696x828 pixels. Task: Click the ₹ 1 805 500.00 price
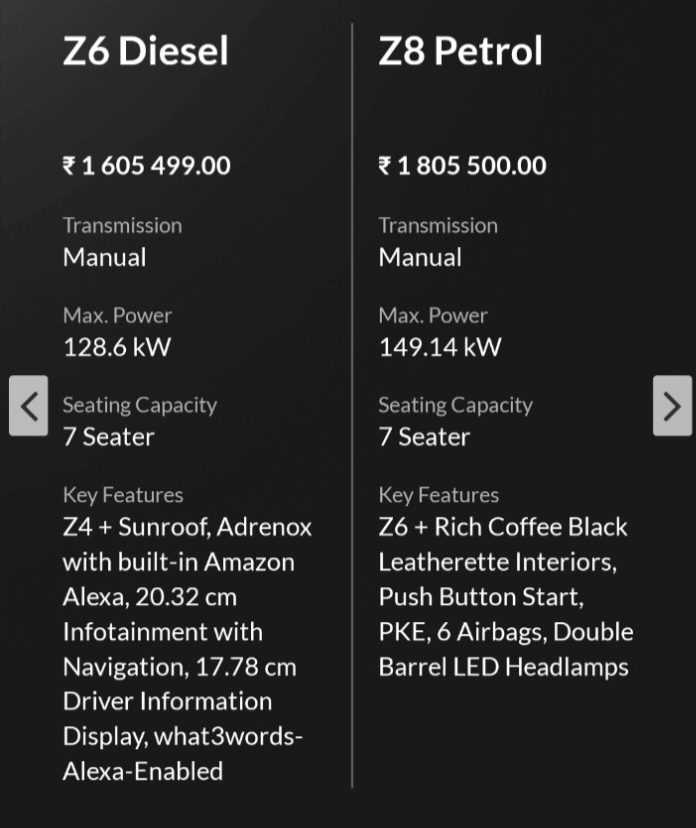coord(462,166)
